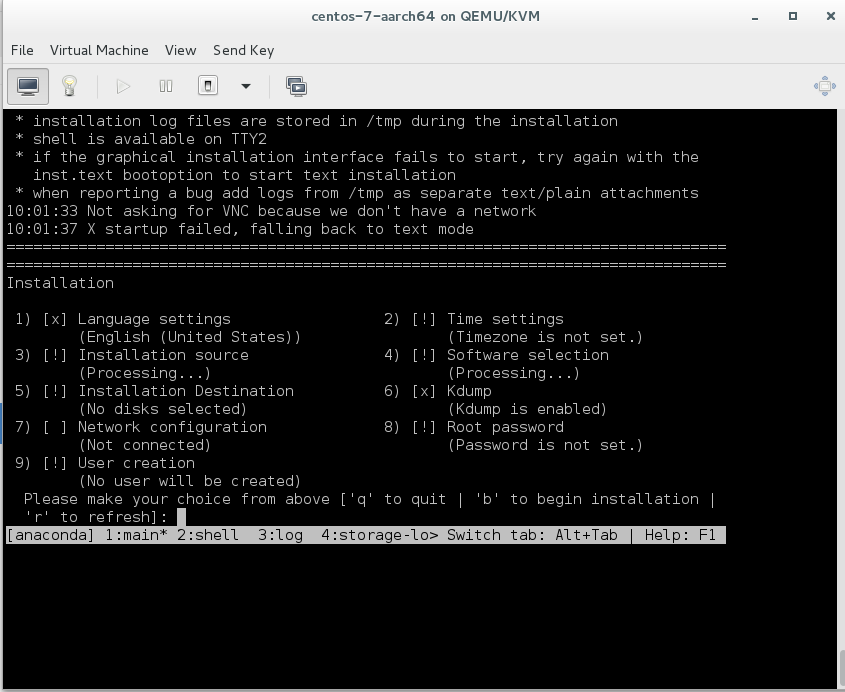
Task: Click the 'User creation' entry
Action: (x=136, y=463)
